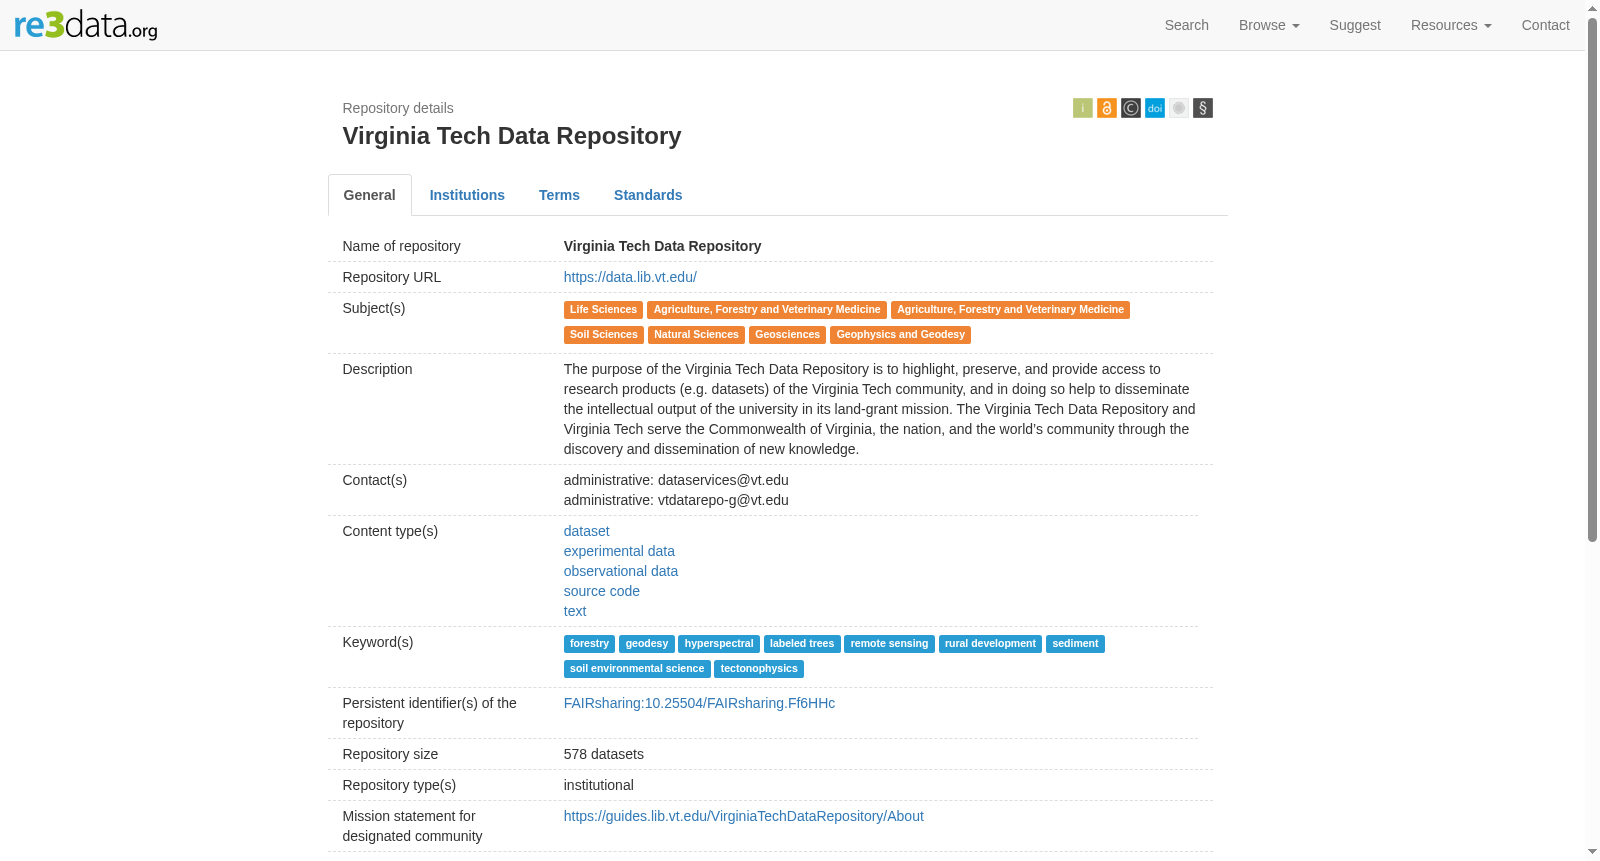Open the FAIRsharing persistent identifier link
This screenshot has height=861, width=1600.
(699, 703)
